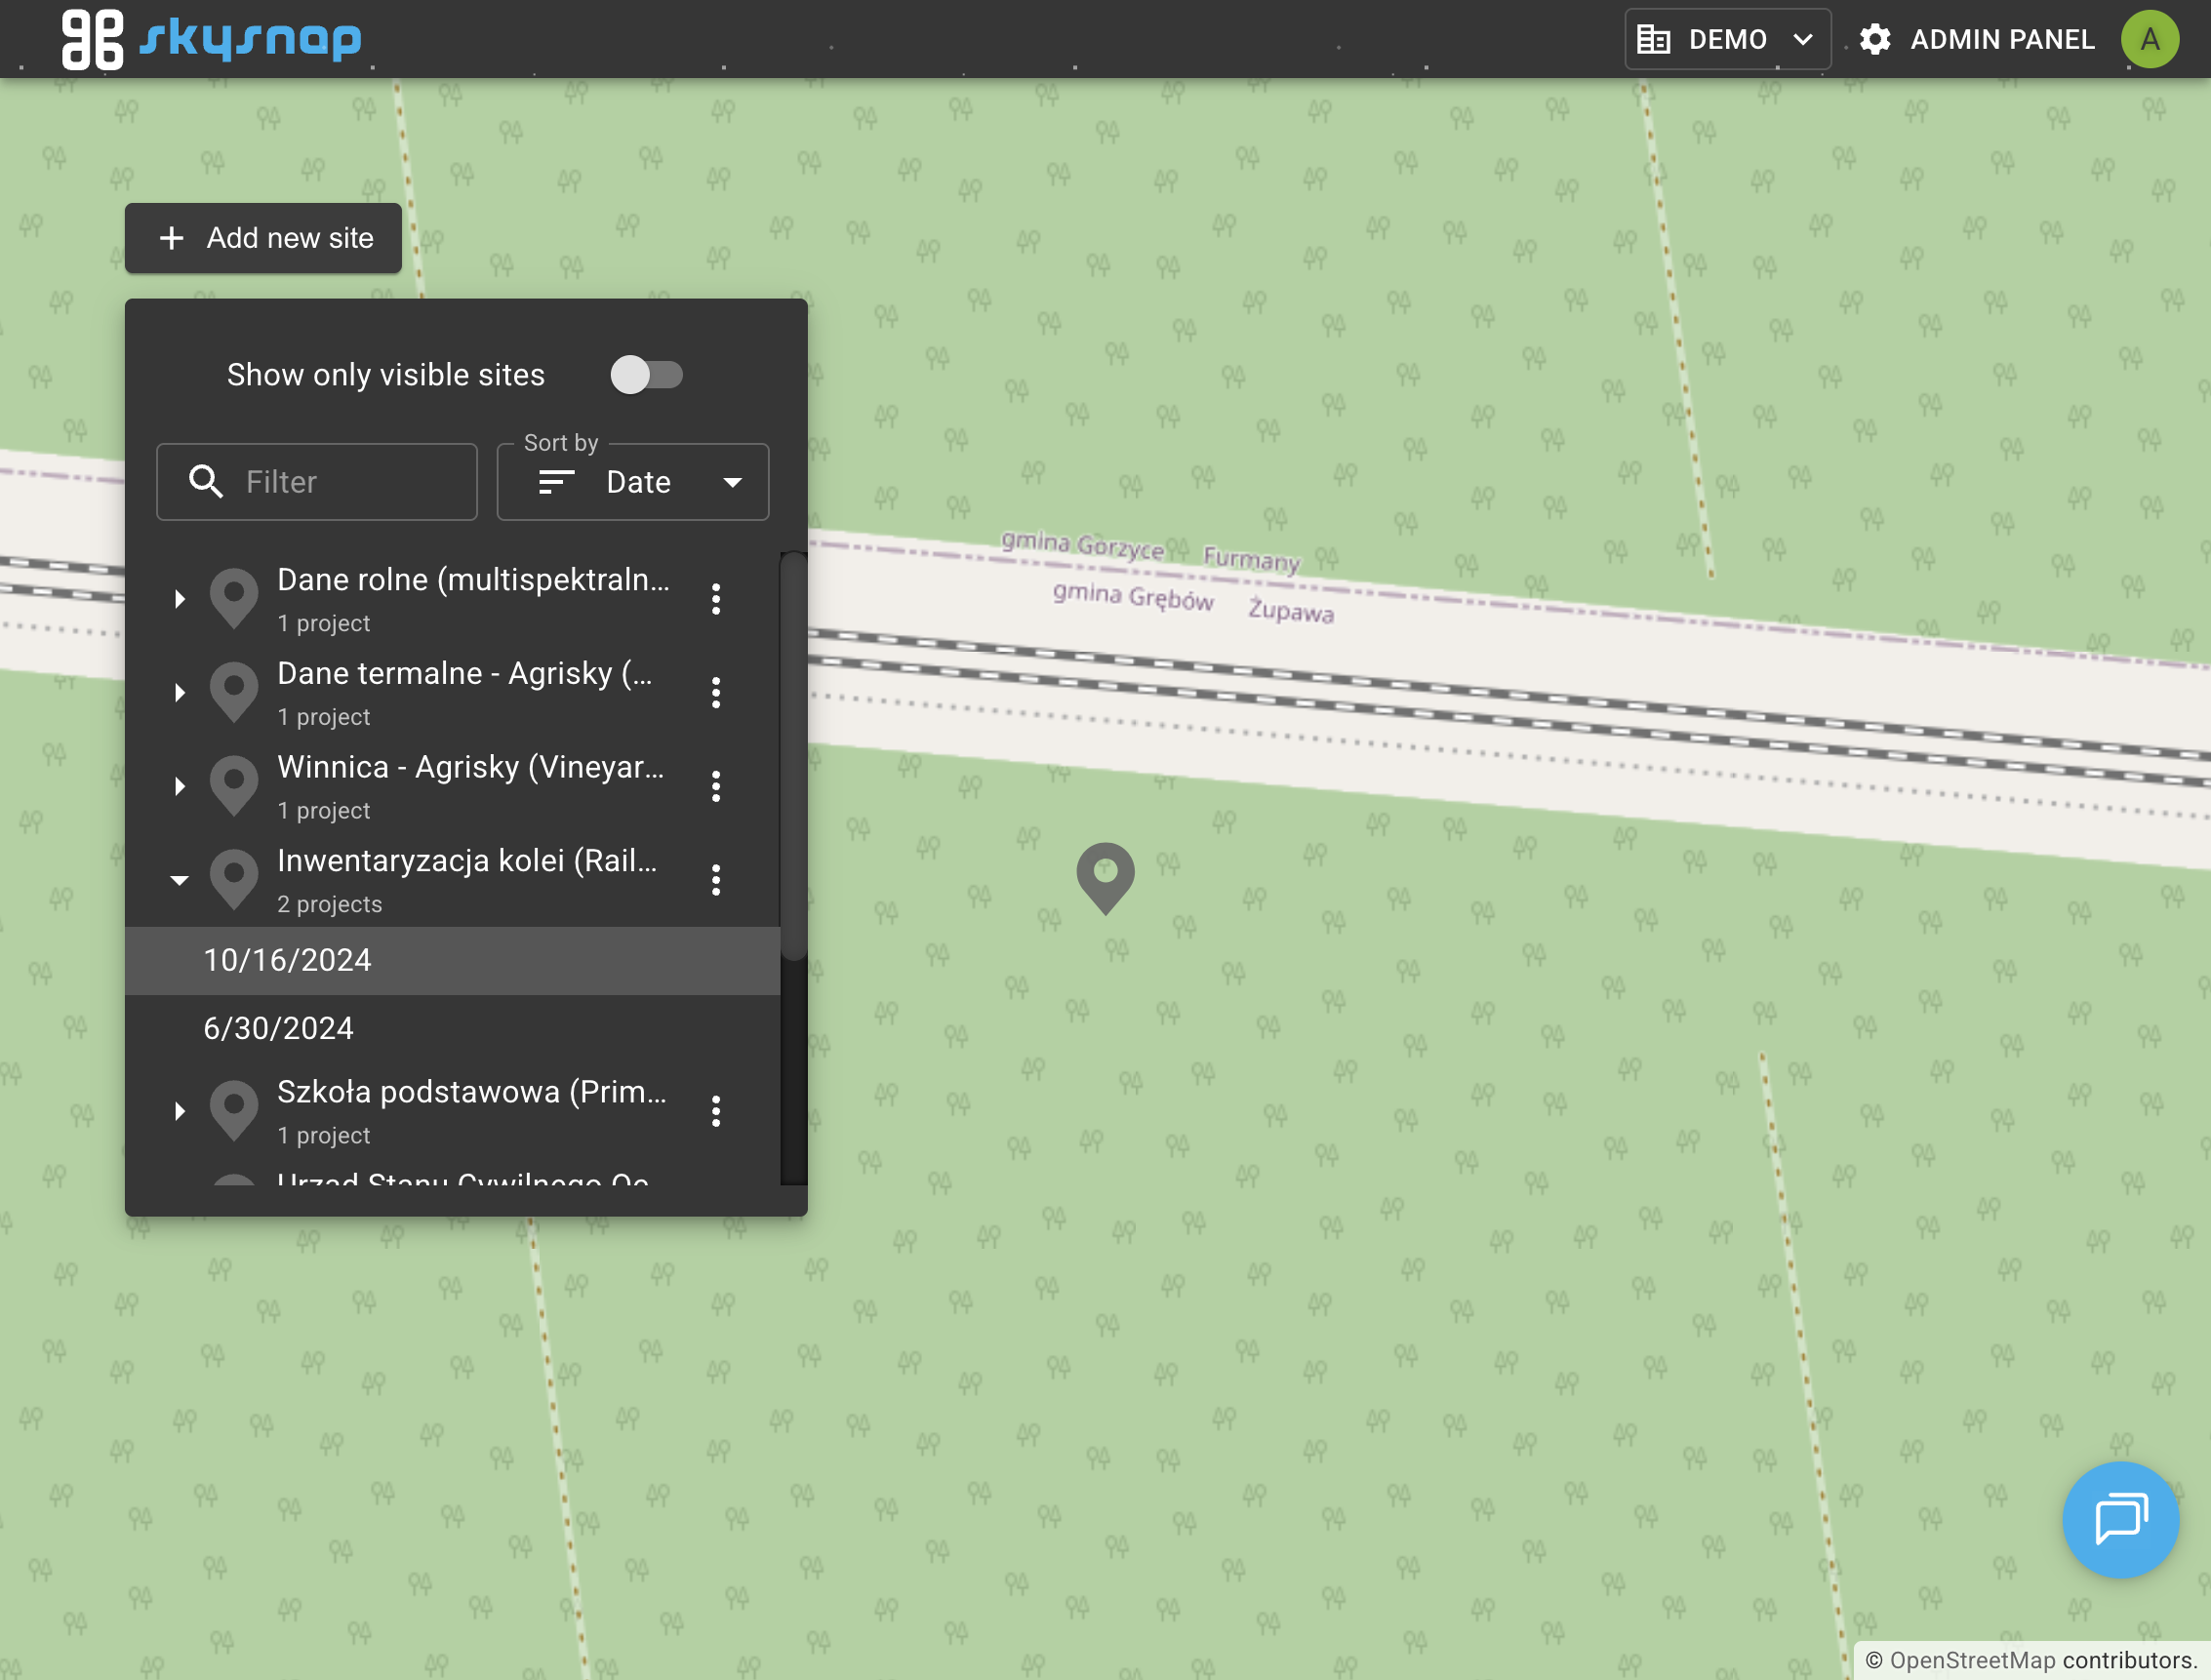2211x1680 pixels.
Task: Select Dane rolne (multispektraln... site name
Action: (473, 580)
